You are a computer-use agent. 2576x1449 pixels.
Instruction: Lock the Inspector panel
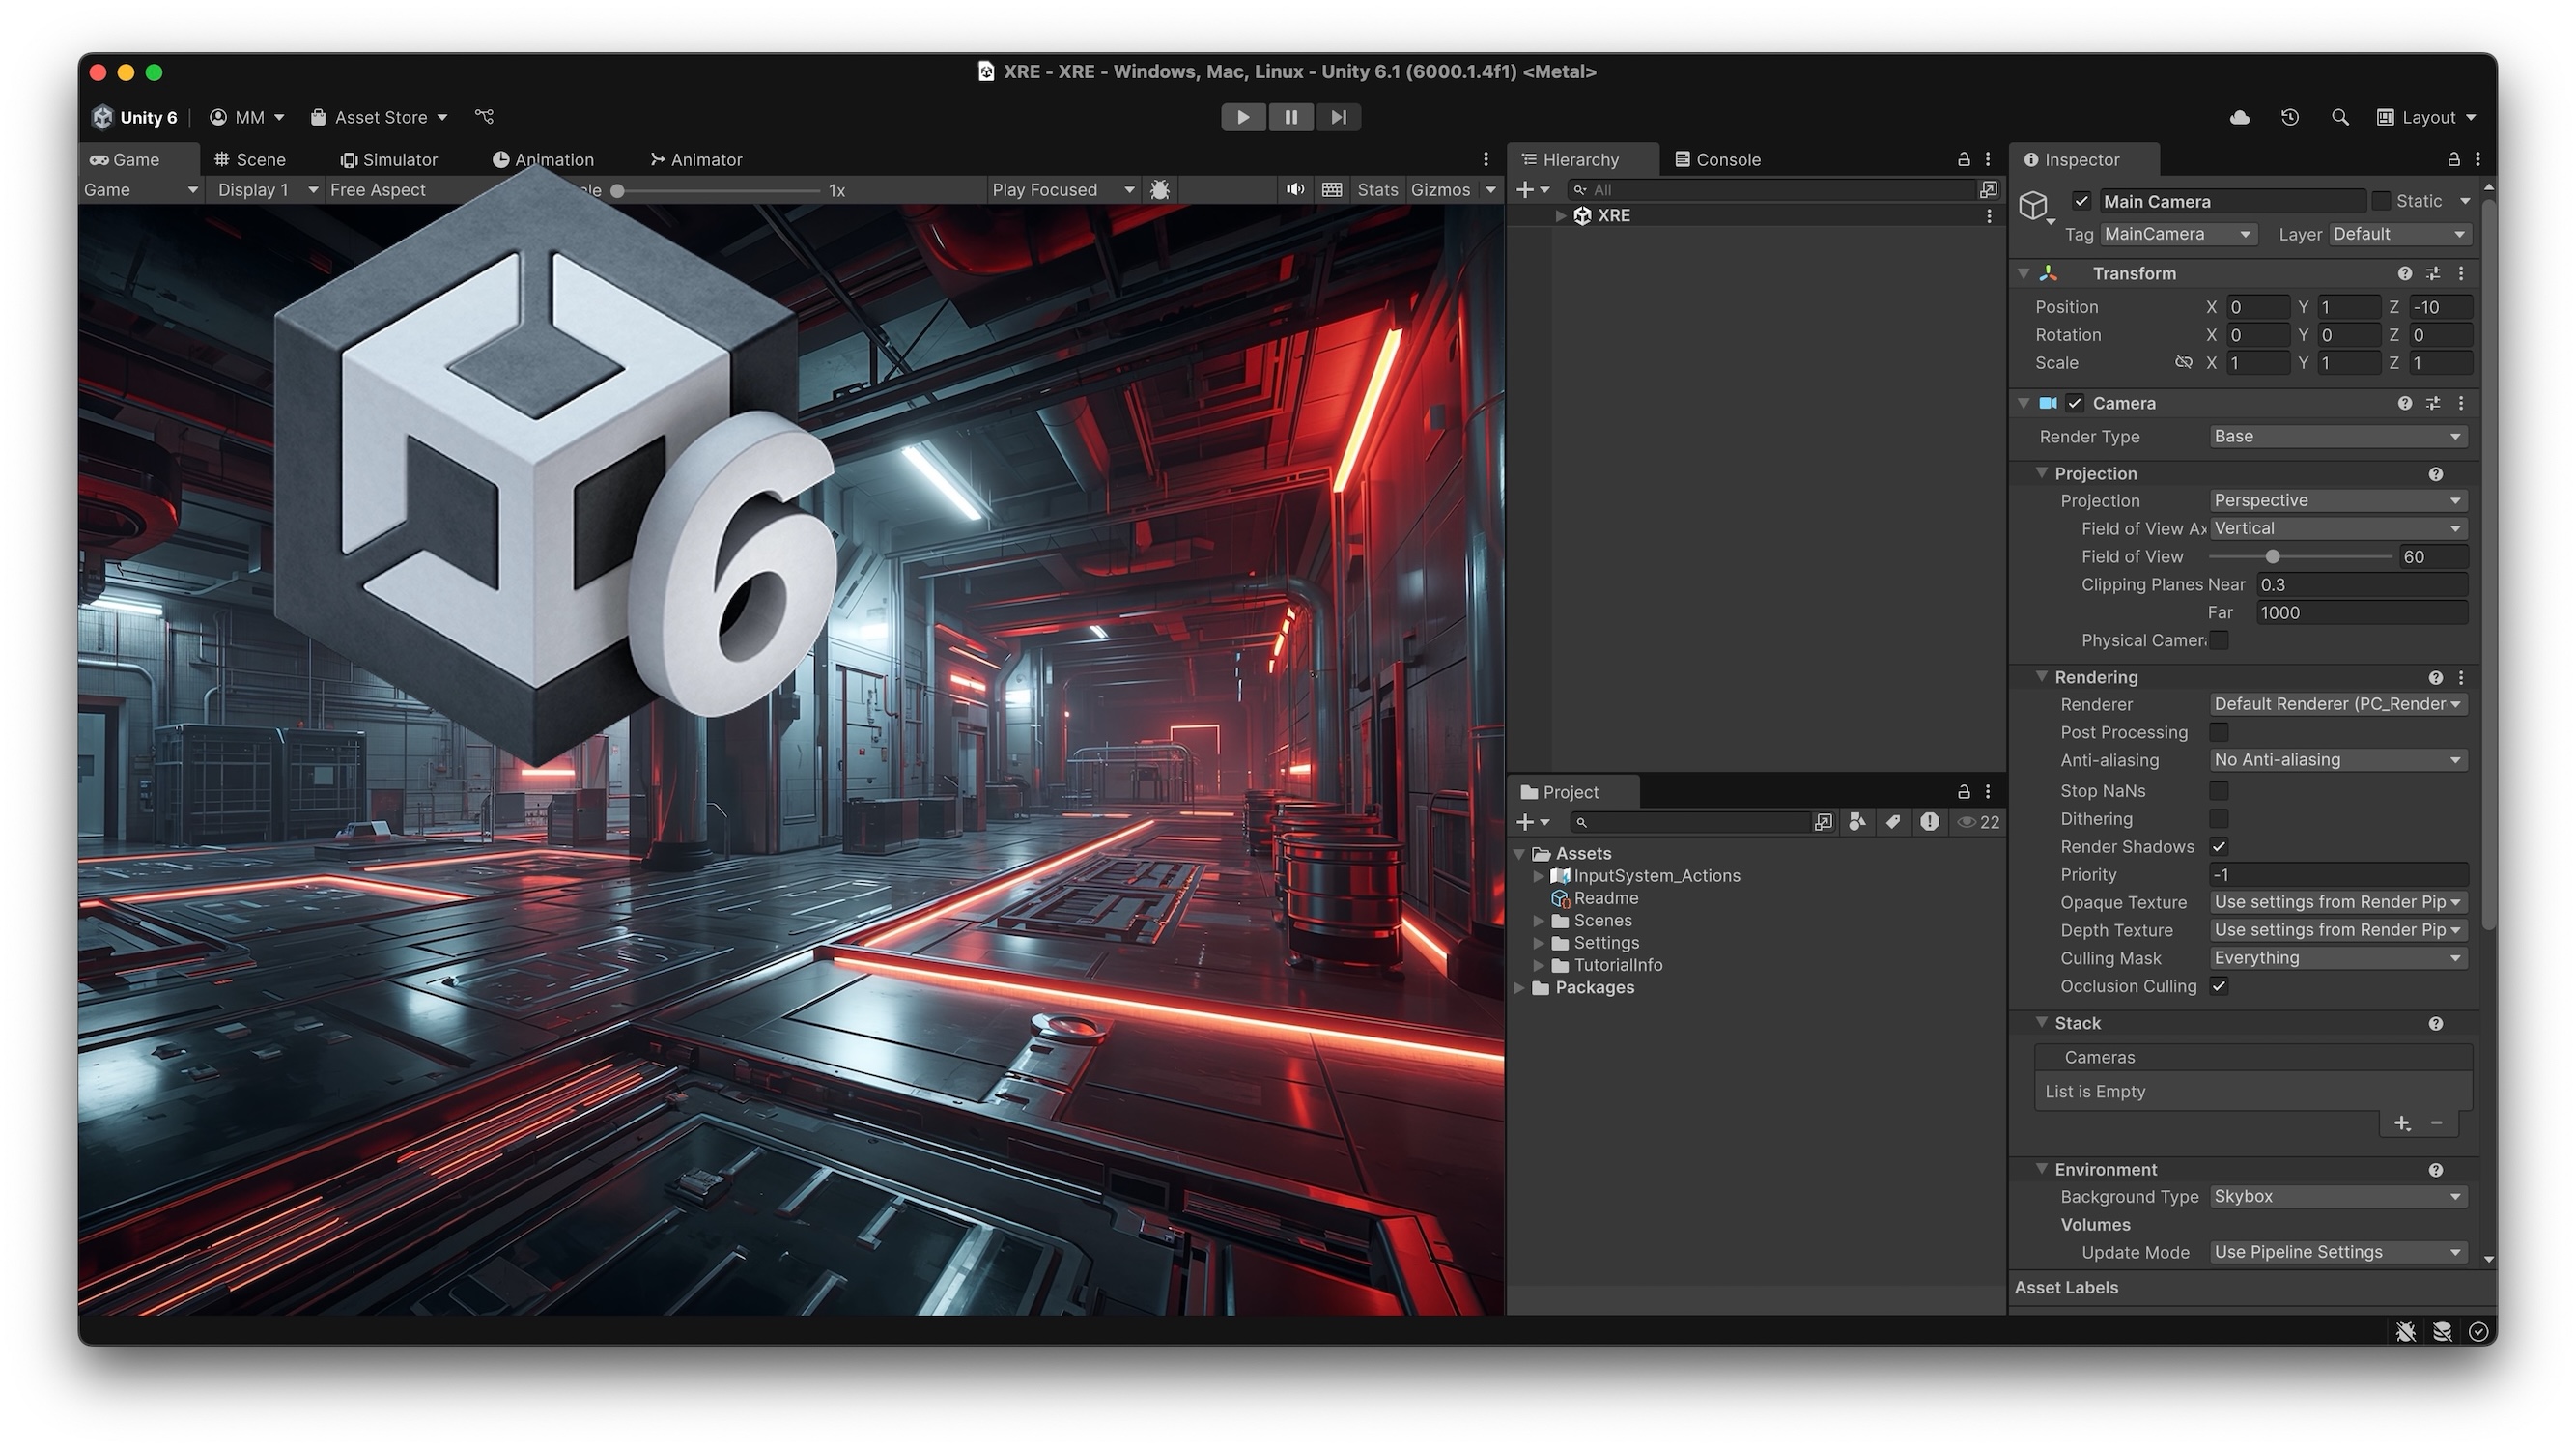click(x=2453, y=159)
